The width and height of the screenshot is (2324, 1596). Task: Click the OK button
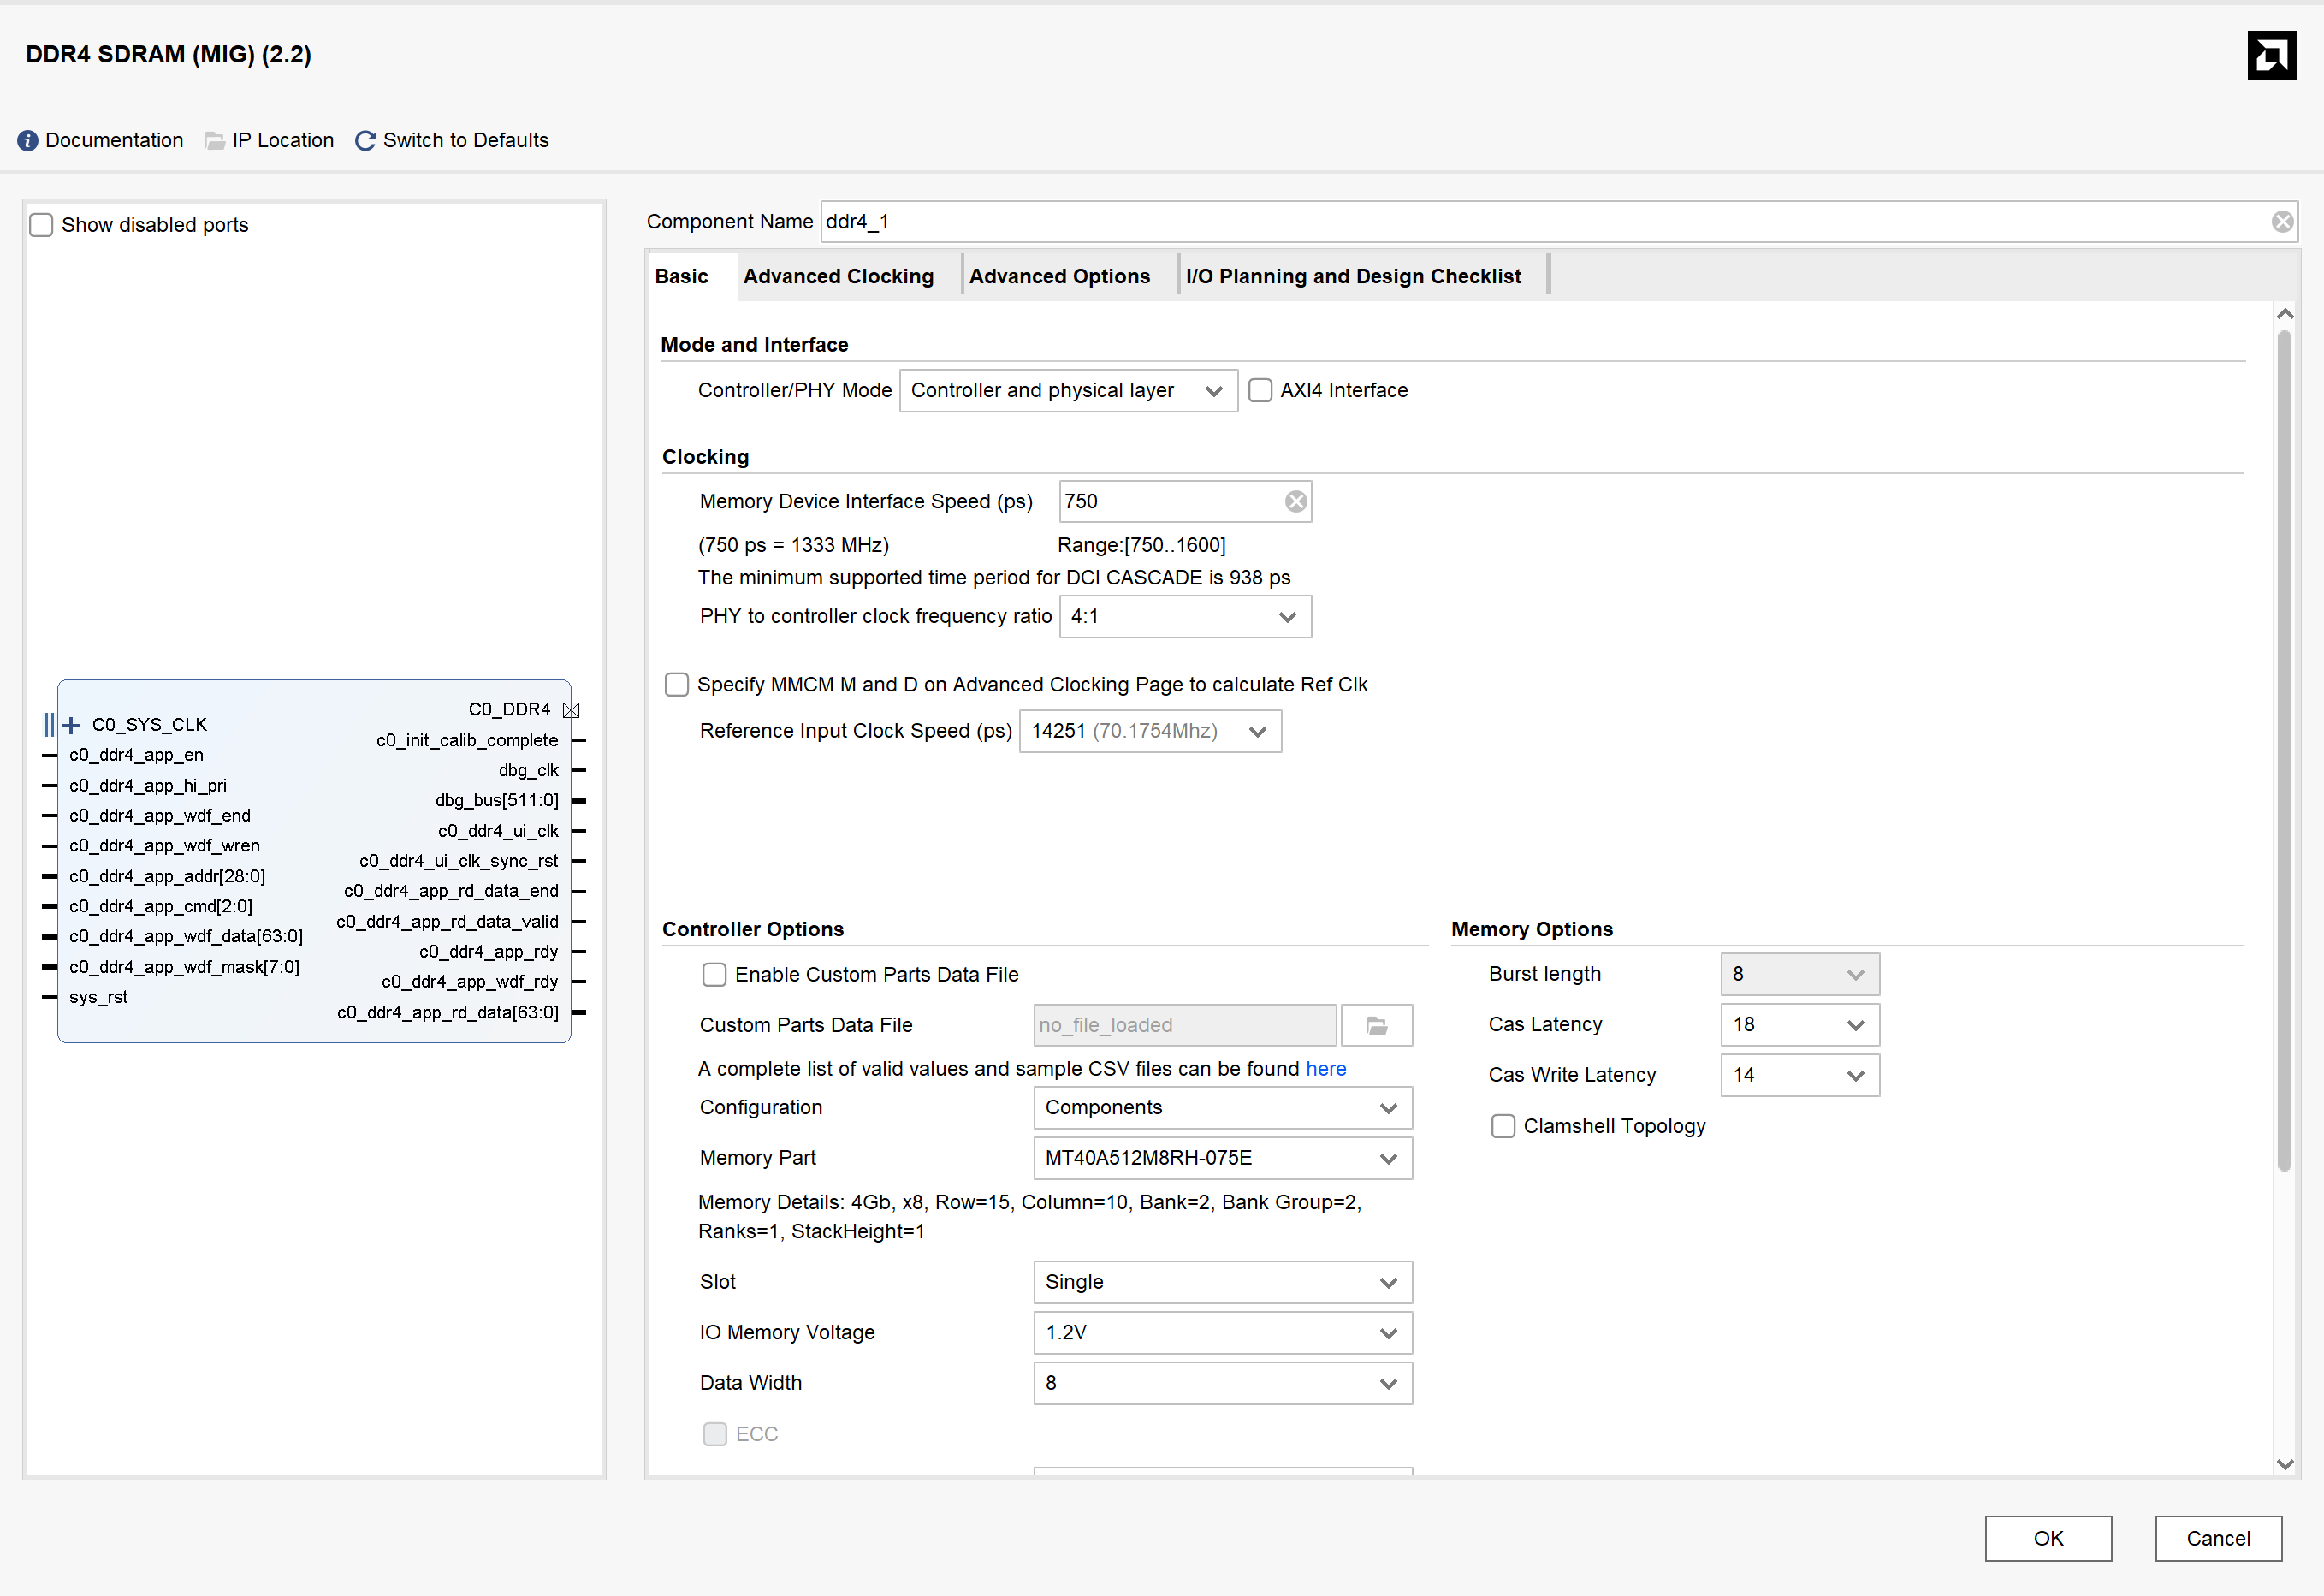coord(2048,1539)
